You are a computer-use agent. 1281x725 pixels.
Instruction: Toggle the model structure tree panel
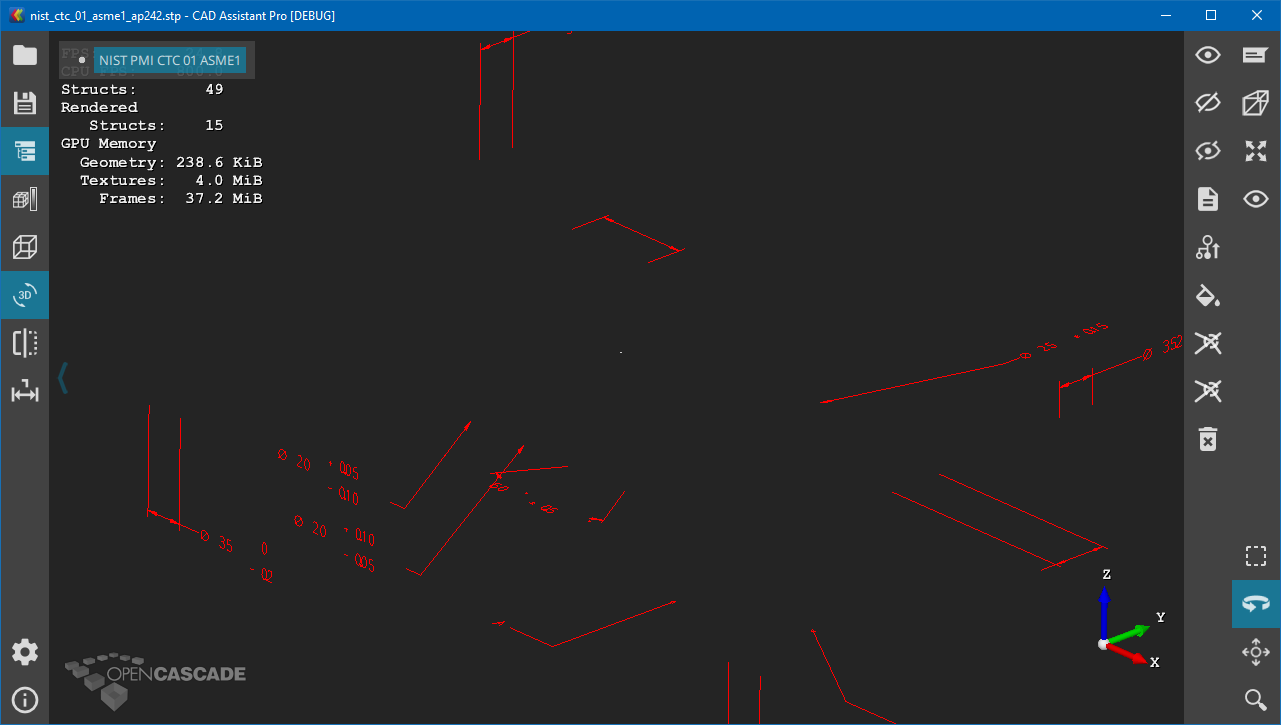(25, 151)
